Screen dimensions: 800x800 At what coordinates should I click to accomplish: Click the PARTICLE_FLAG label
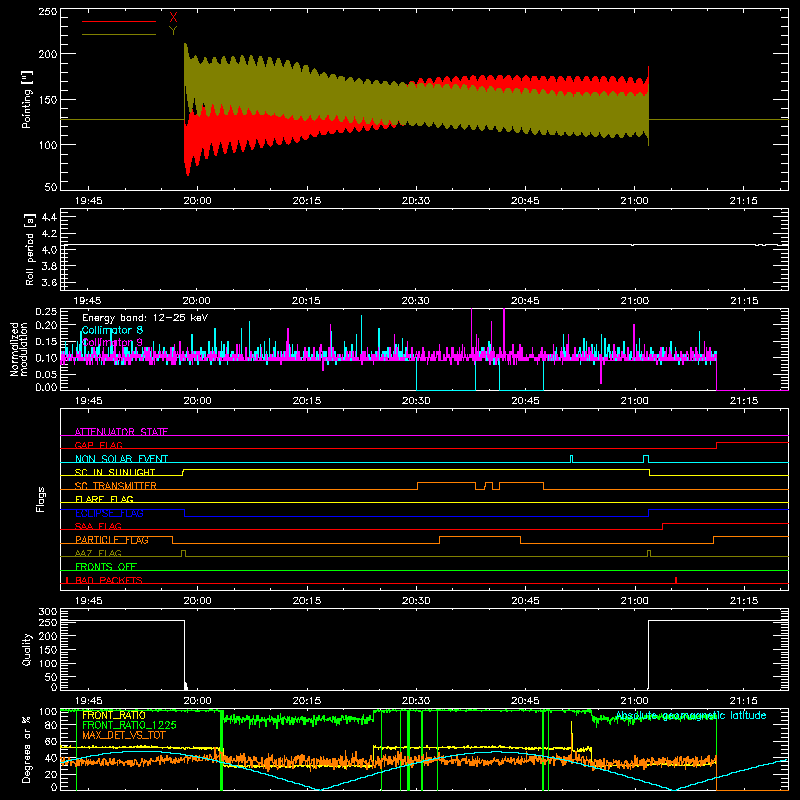[x=112, y=540]
